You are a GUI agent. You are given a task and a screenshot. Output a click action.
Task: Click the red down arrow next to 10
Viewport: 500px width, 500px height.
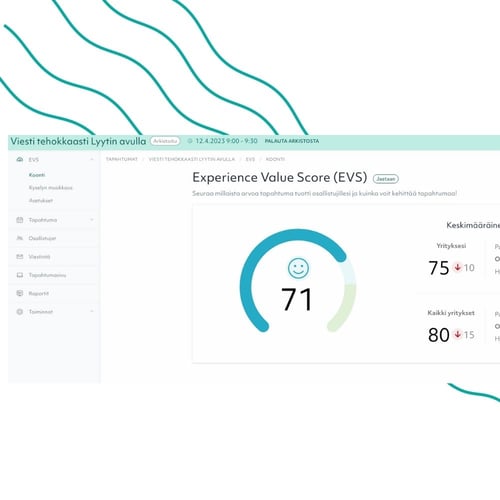[x=457, y=267]
